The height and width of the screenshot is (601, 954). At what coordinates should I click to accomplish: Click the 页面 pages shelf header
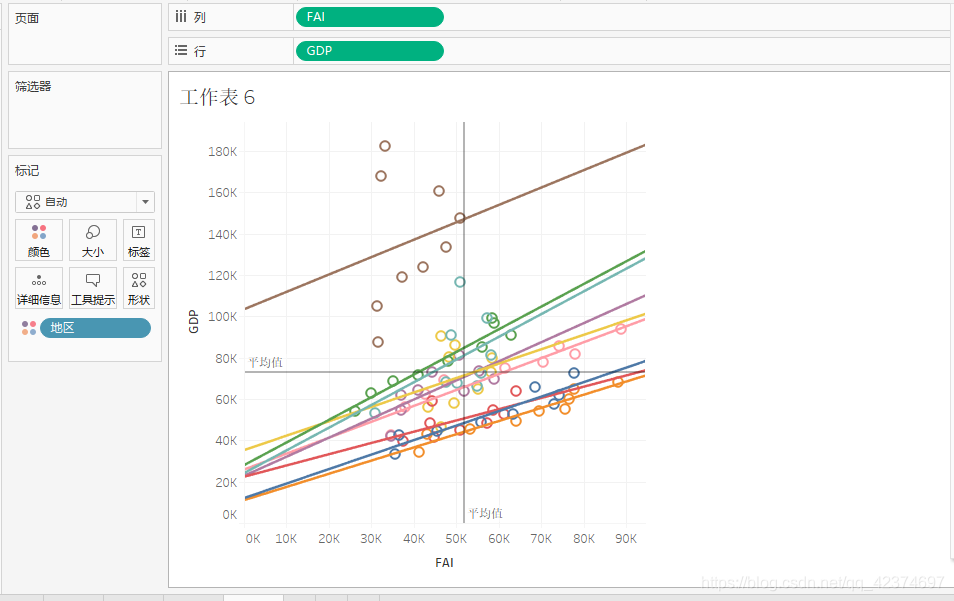(x=27, y=18)
